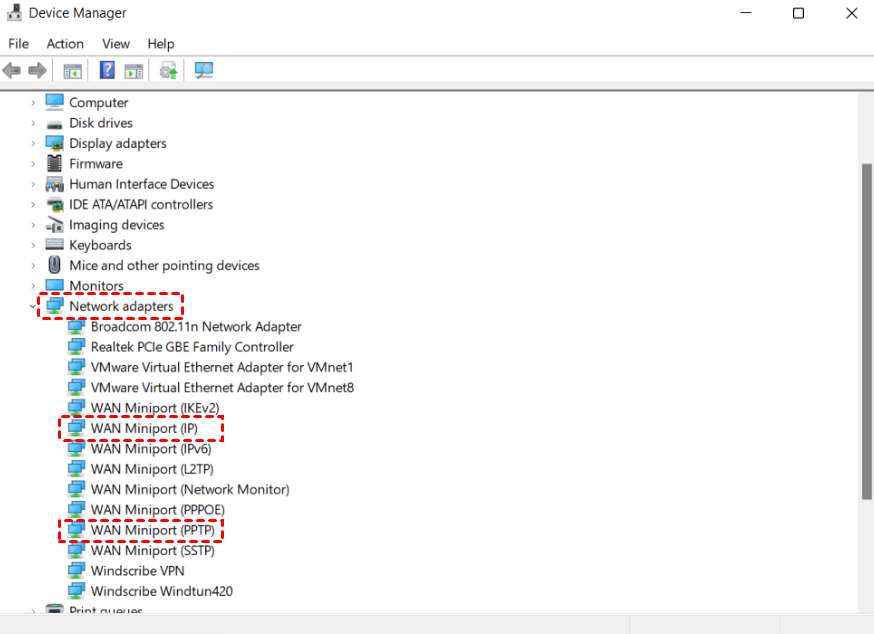
Task: Click the Device Manager title bar icon
Action: coord(14,12)
